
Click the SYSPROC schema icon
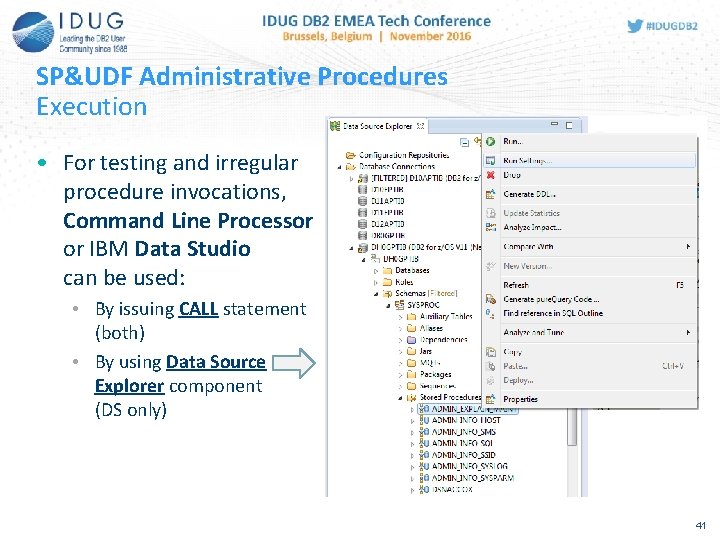tap(399, 304)
